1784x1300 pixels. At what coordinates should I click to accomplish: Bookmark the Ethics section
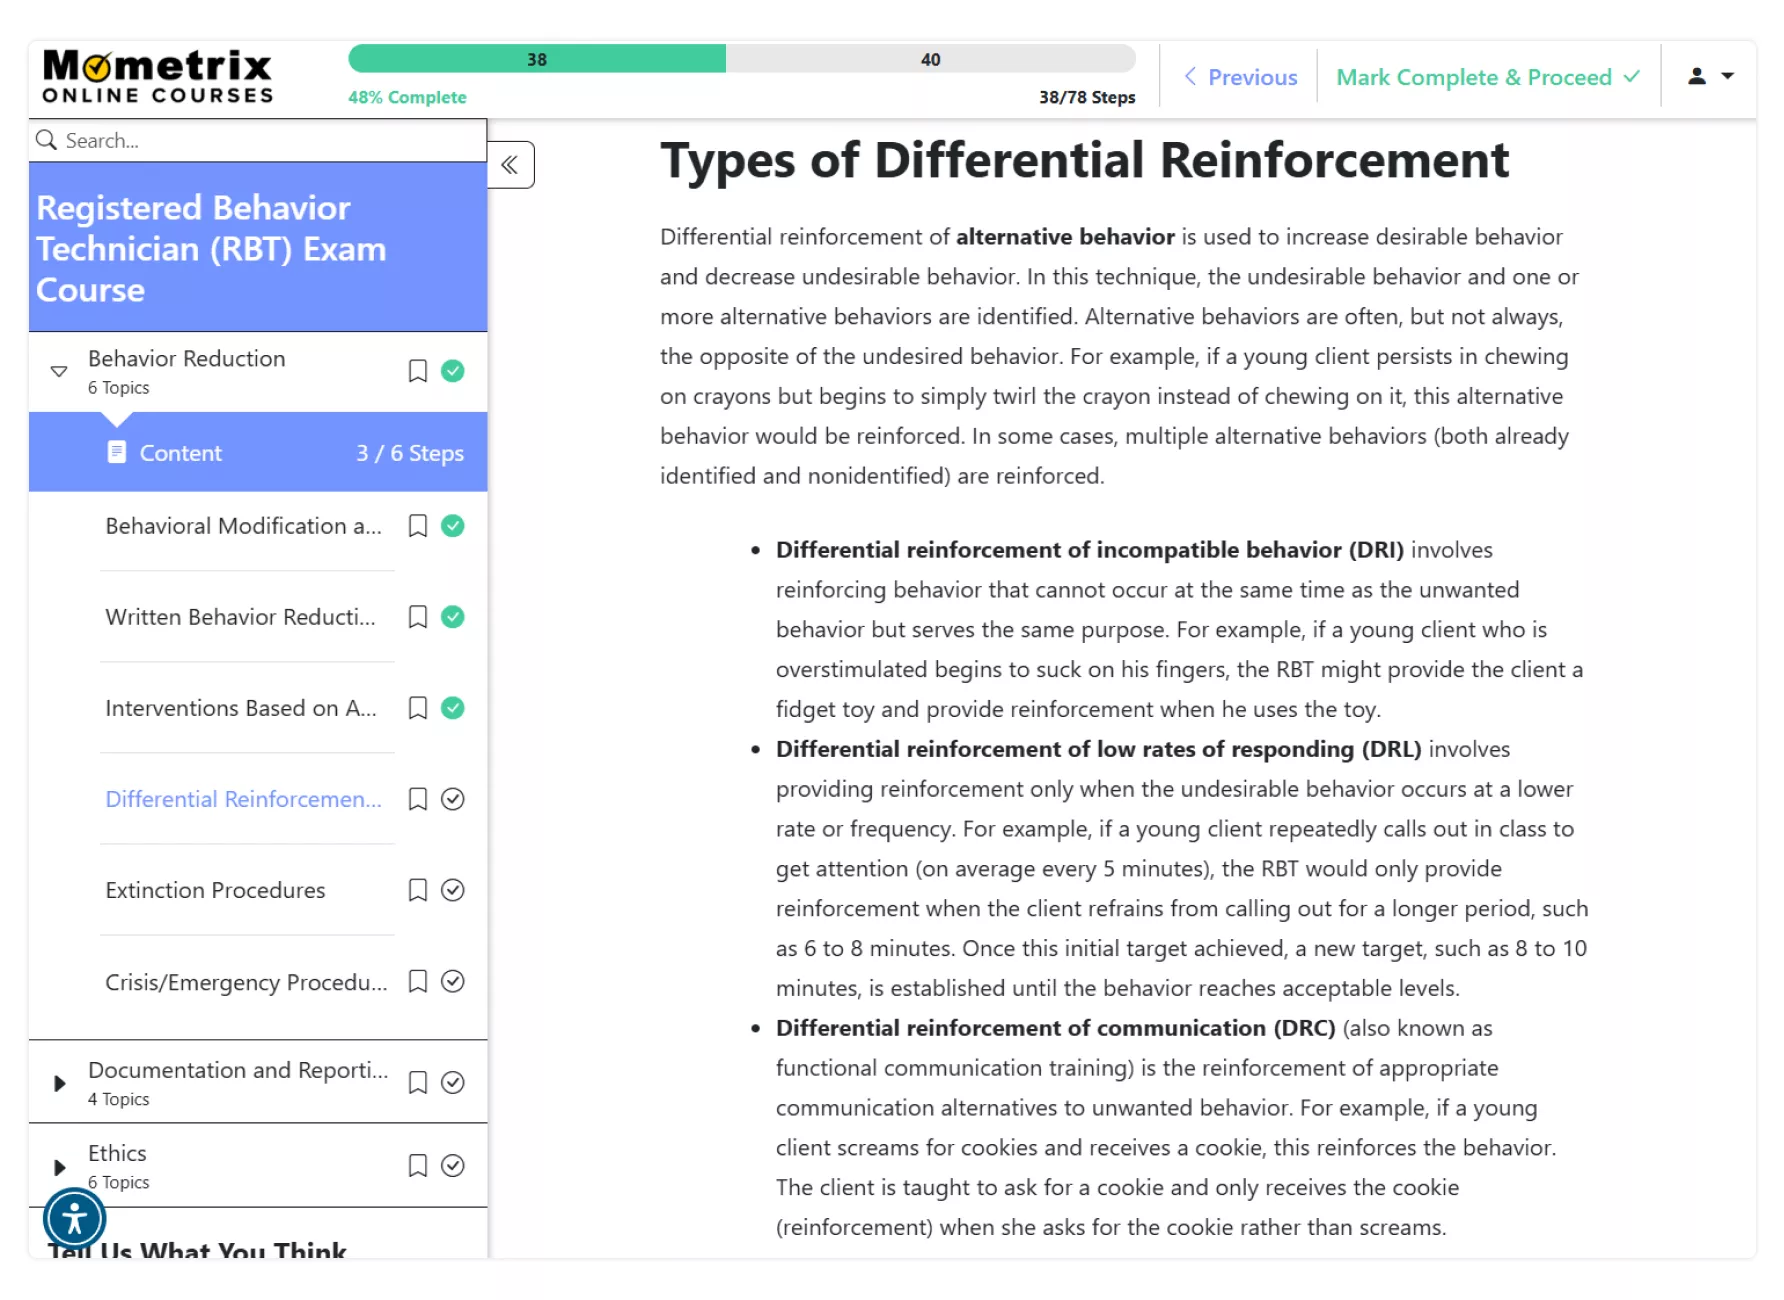(x=418, y=1166)
